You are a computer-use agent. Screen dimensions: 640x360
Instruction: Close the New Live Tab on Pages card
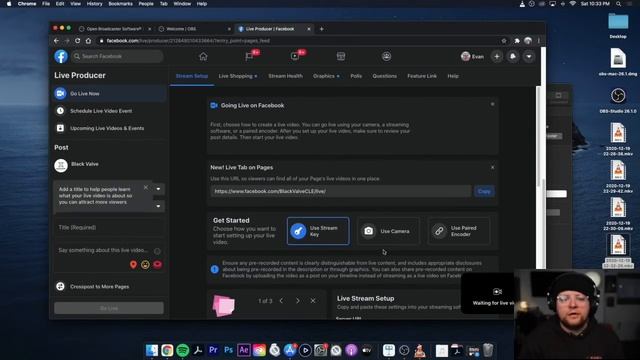click(x=493, y=167)
